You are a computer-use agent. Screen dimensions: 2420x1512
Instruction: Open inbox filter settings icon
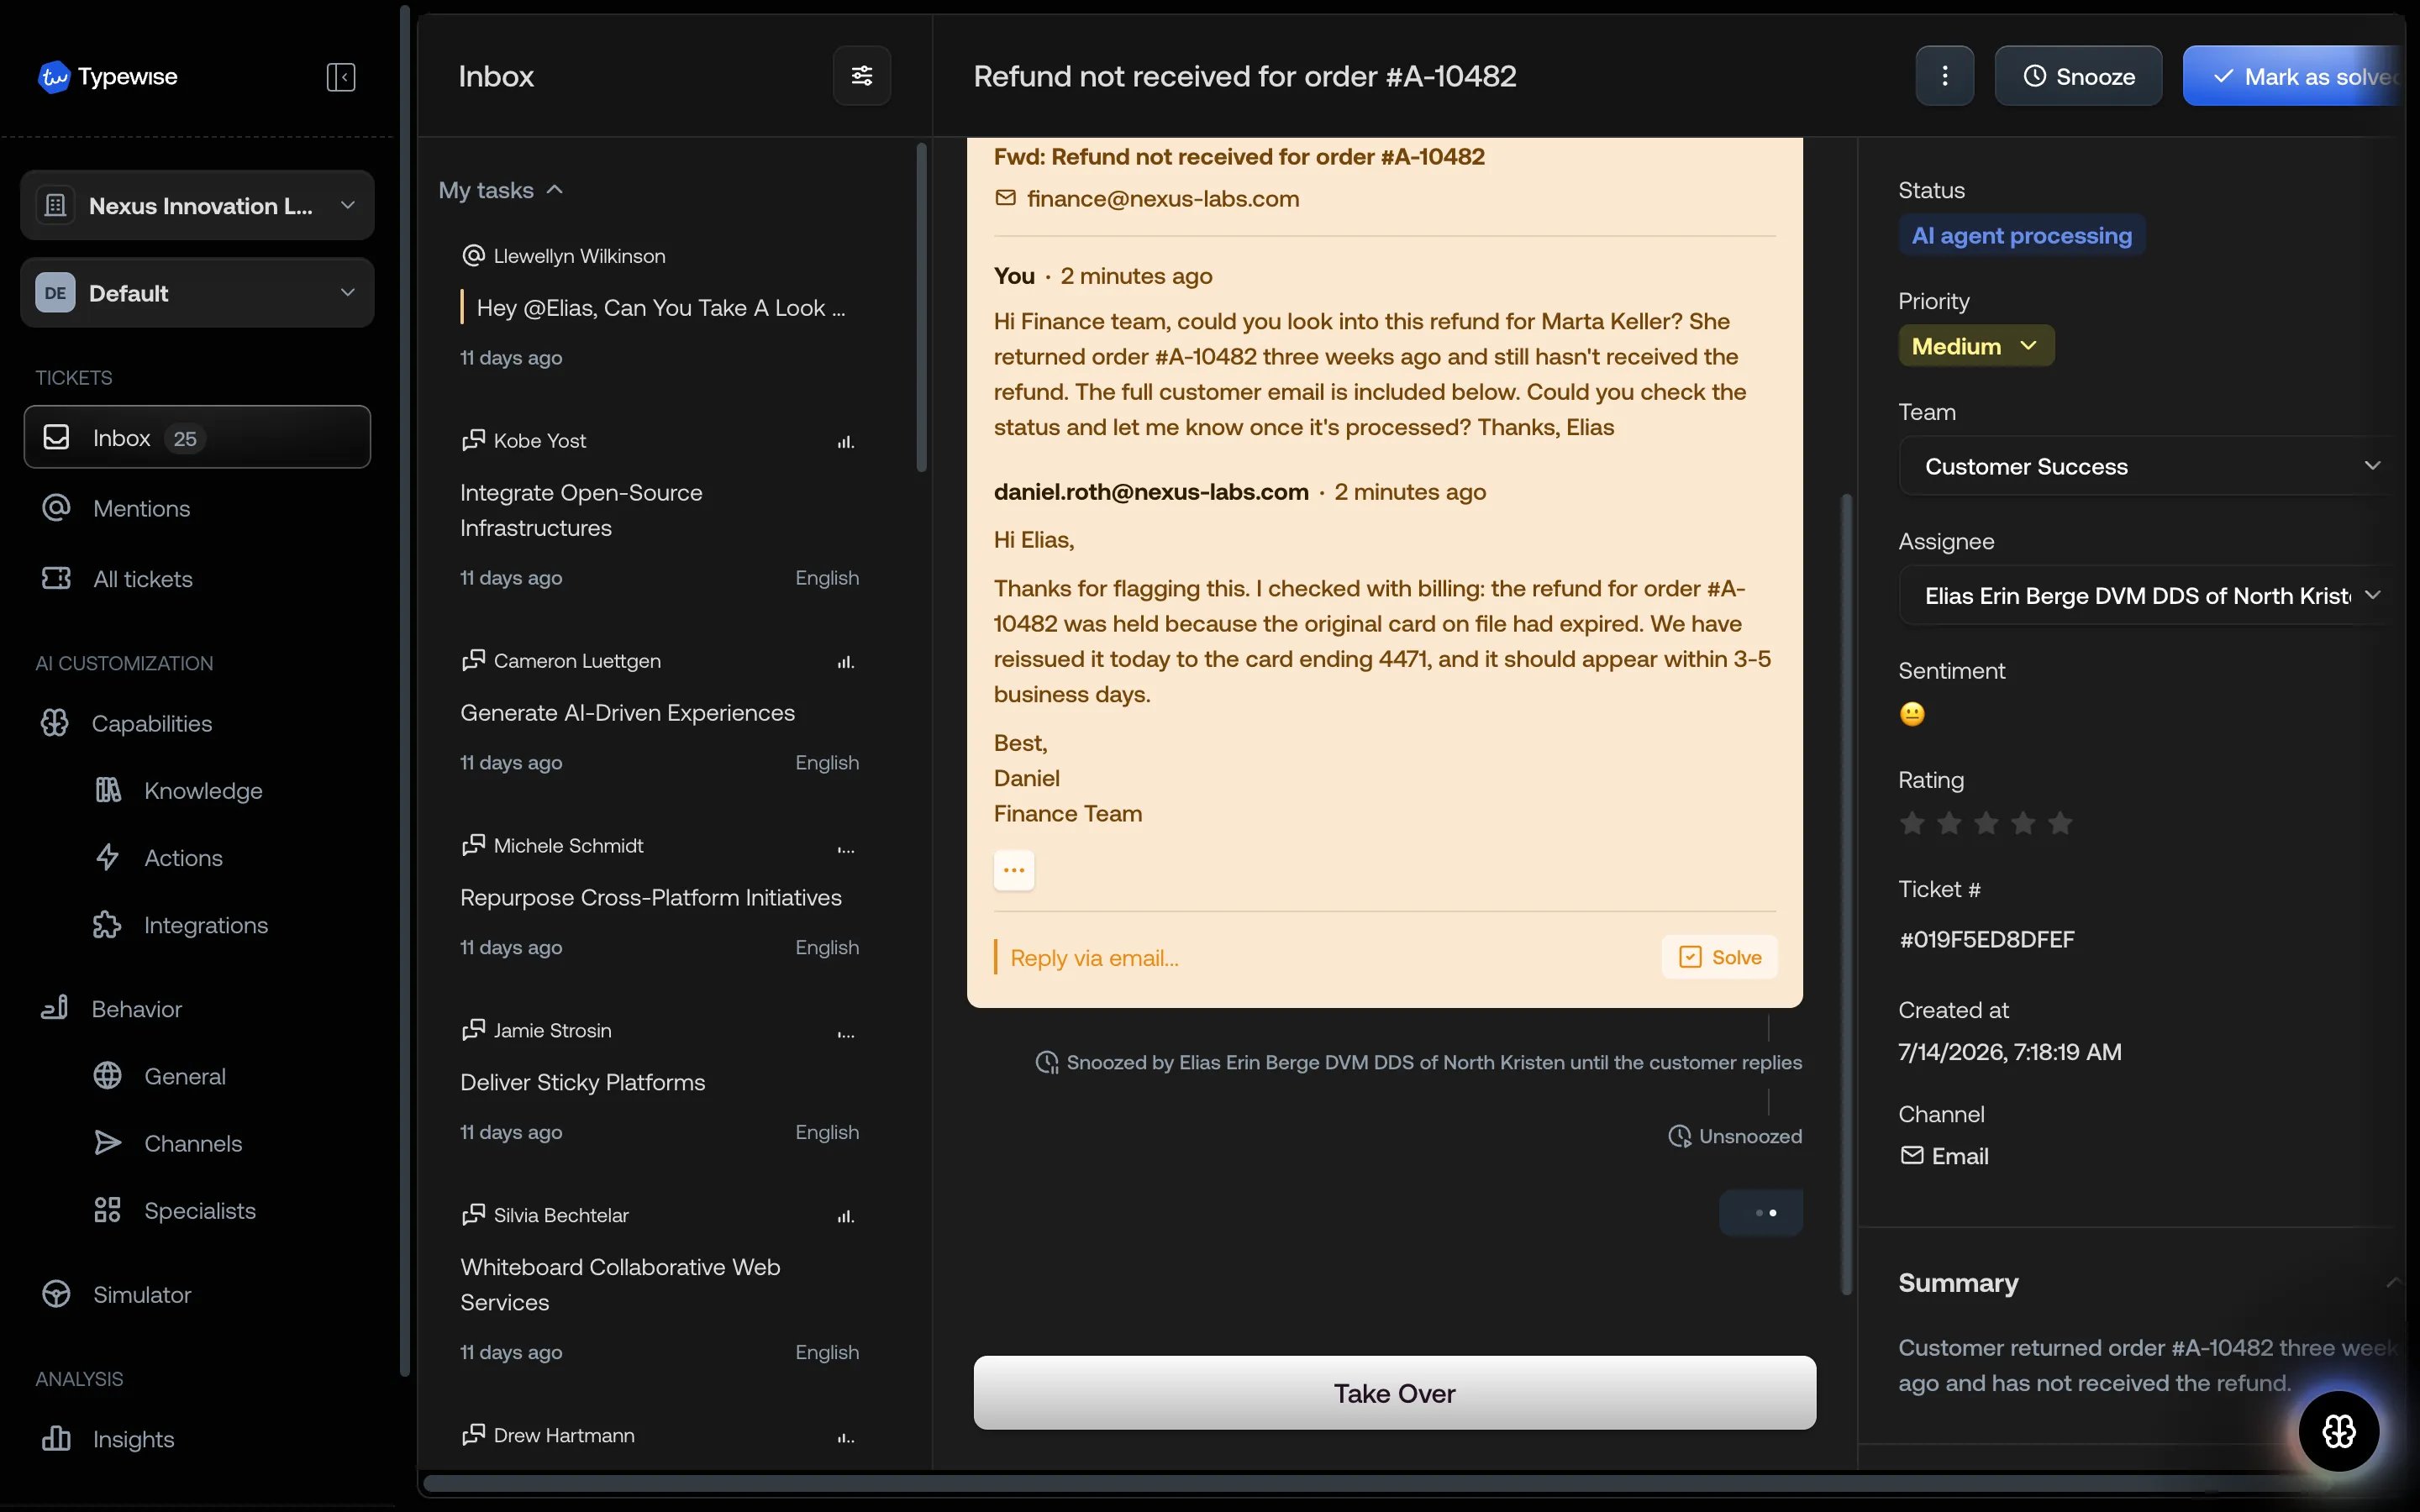click(x=862, y=76)
